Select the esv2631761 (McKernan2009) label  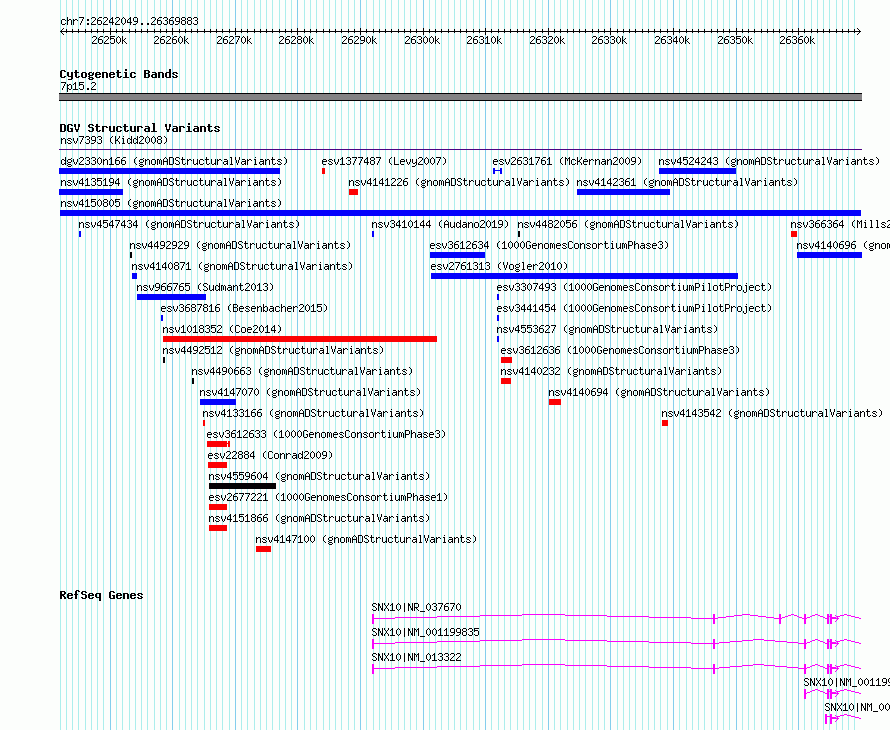pos(567,161)
